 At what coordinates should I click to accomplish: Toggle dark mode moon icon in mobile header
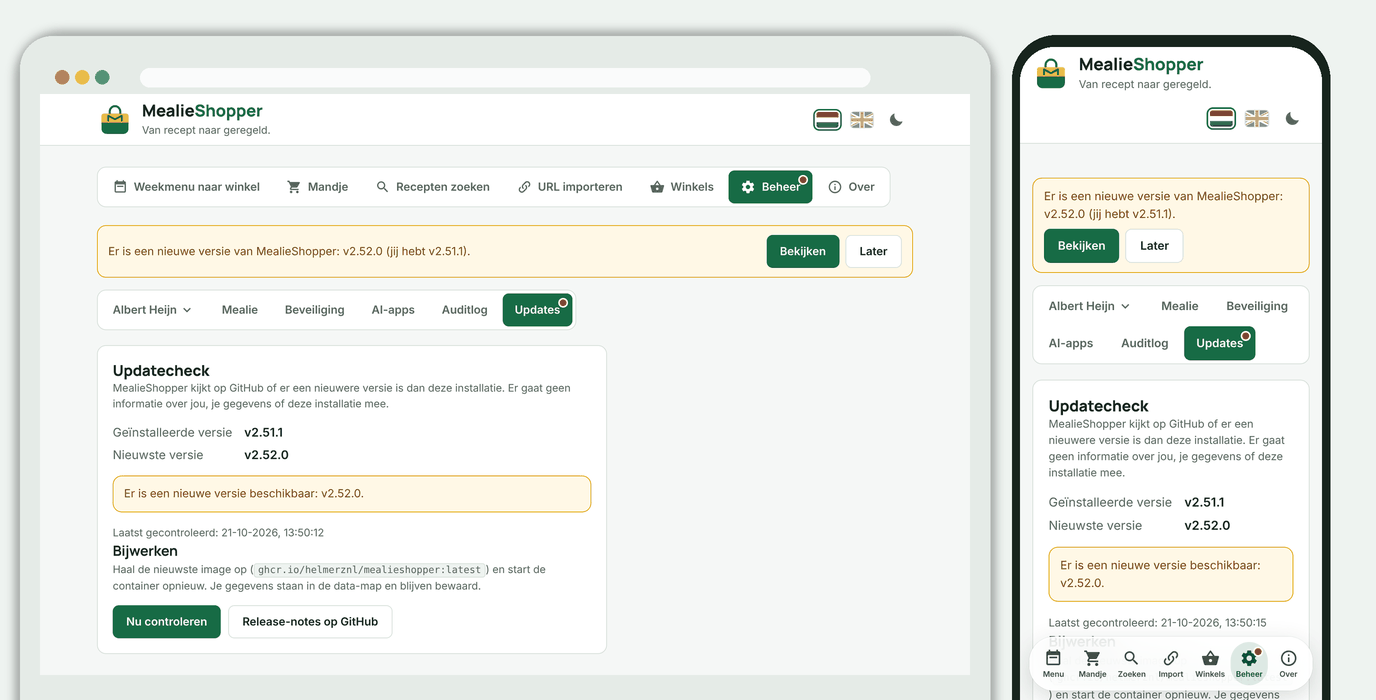pos(1292,119)
